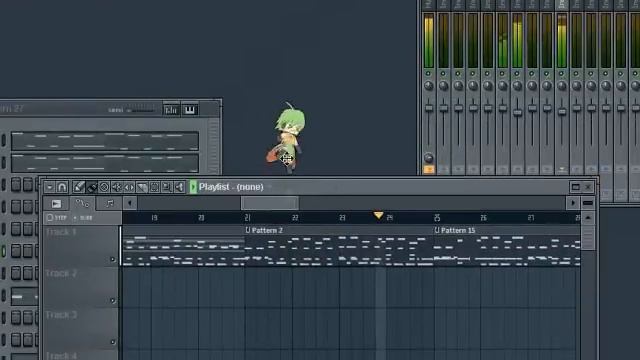
Task: Toggle the master track mute LED
Action: pos(428,73)
